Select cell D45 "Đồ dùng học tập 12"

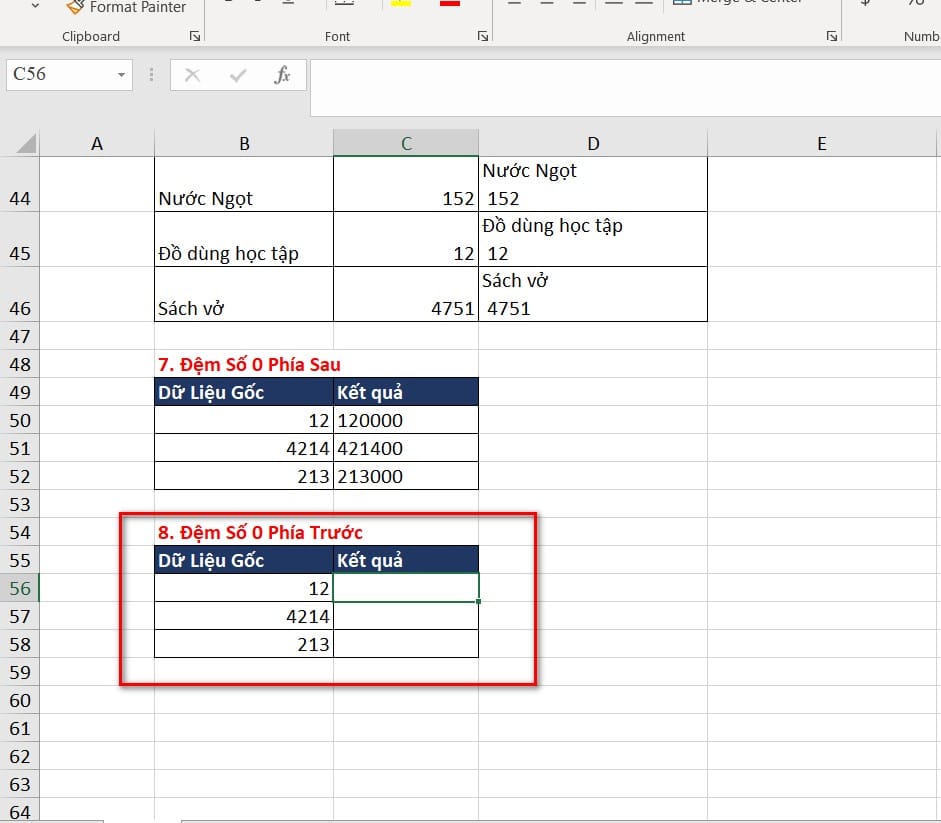click(x=593, y=240)
